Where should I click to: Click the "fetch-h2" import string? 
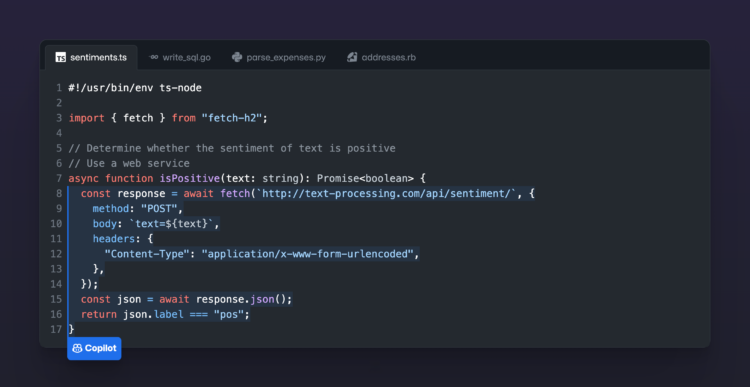point(232,118)
